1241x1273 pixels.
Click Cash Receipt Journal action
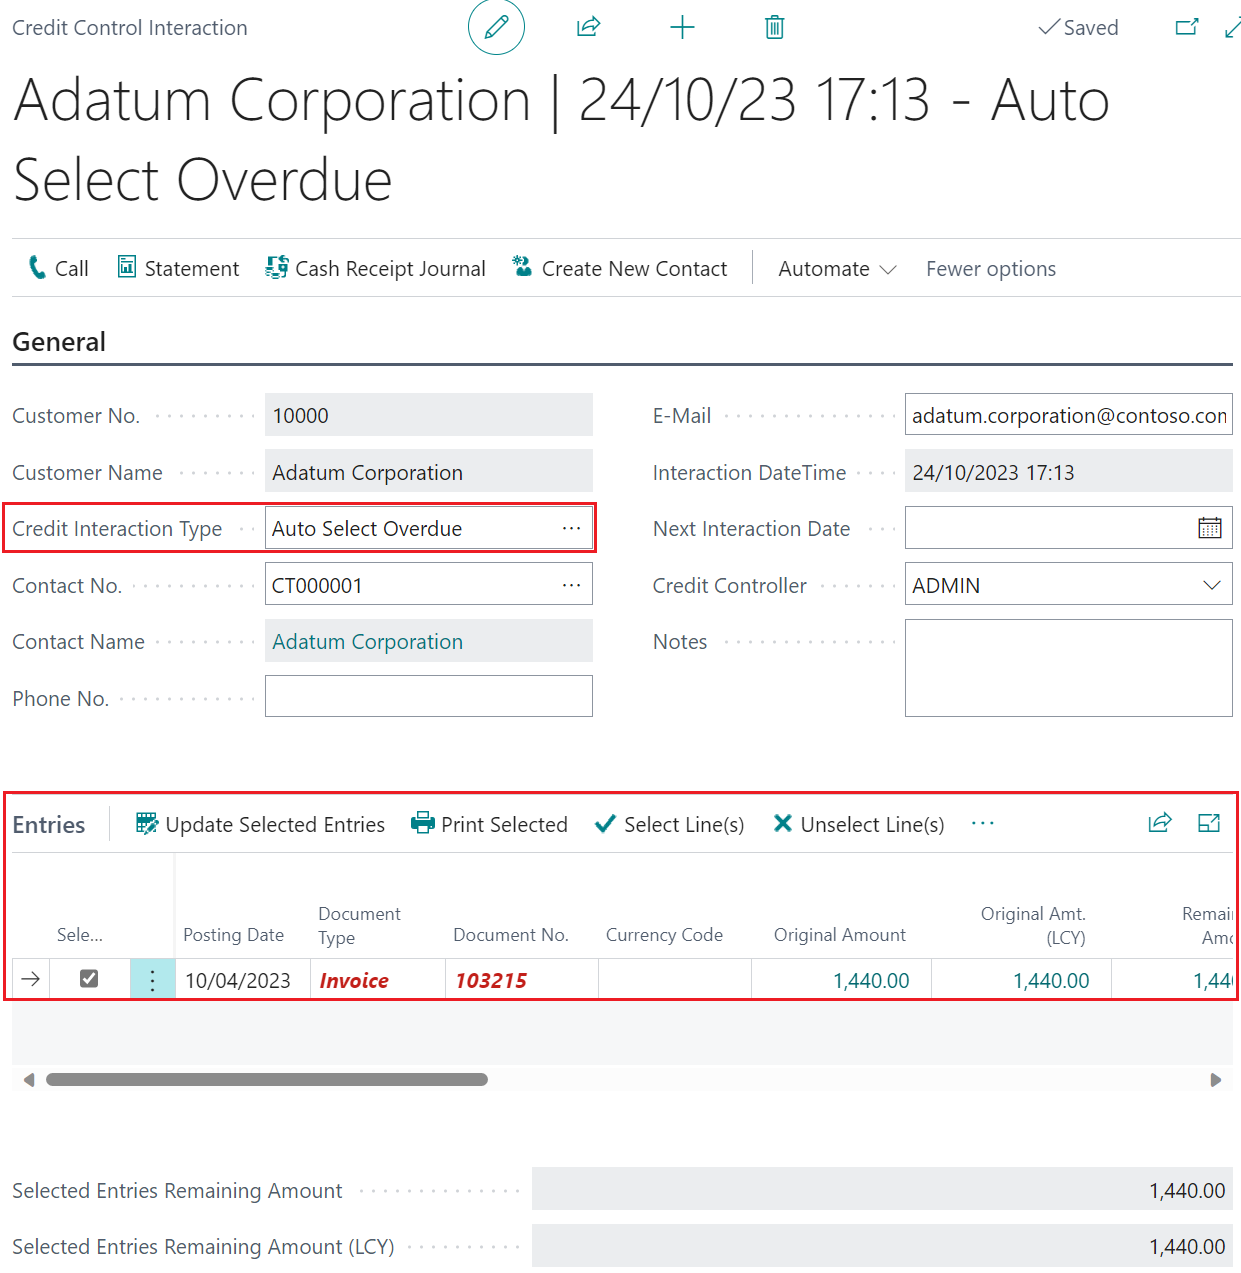(376, 269)
